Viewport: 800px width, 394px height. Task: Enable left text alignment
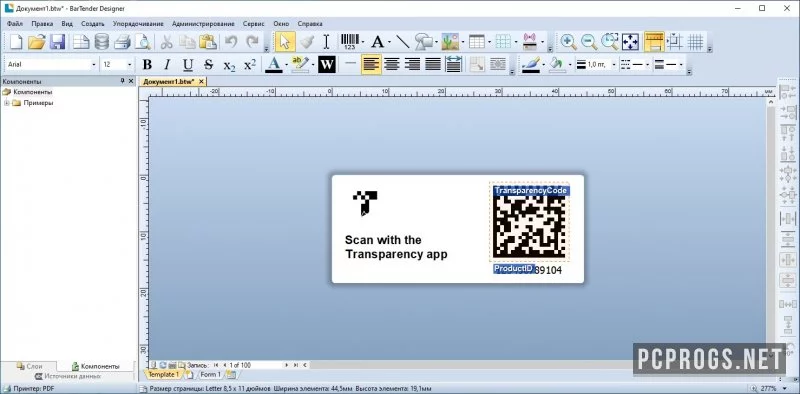coord(371,65)
